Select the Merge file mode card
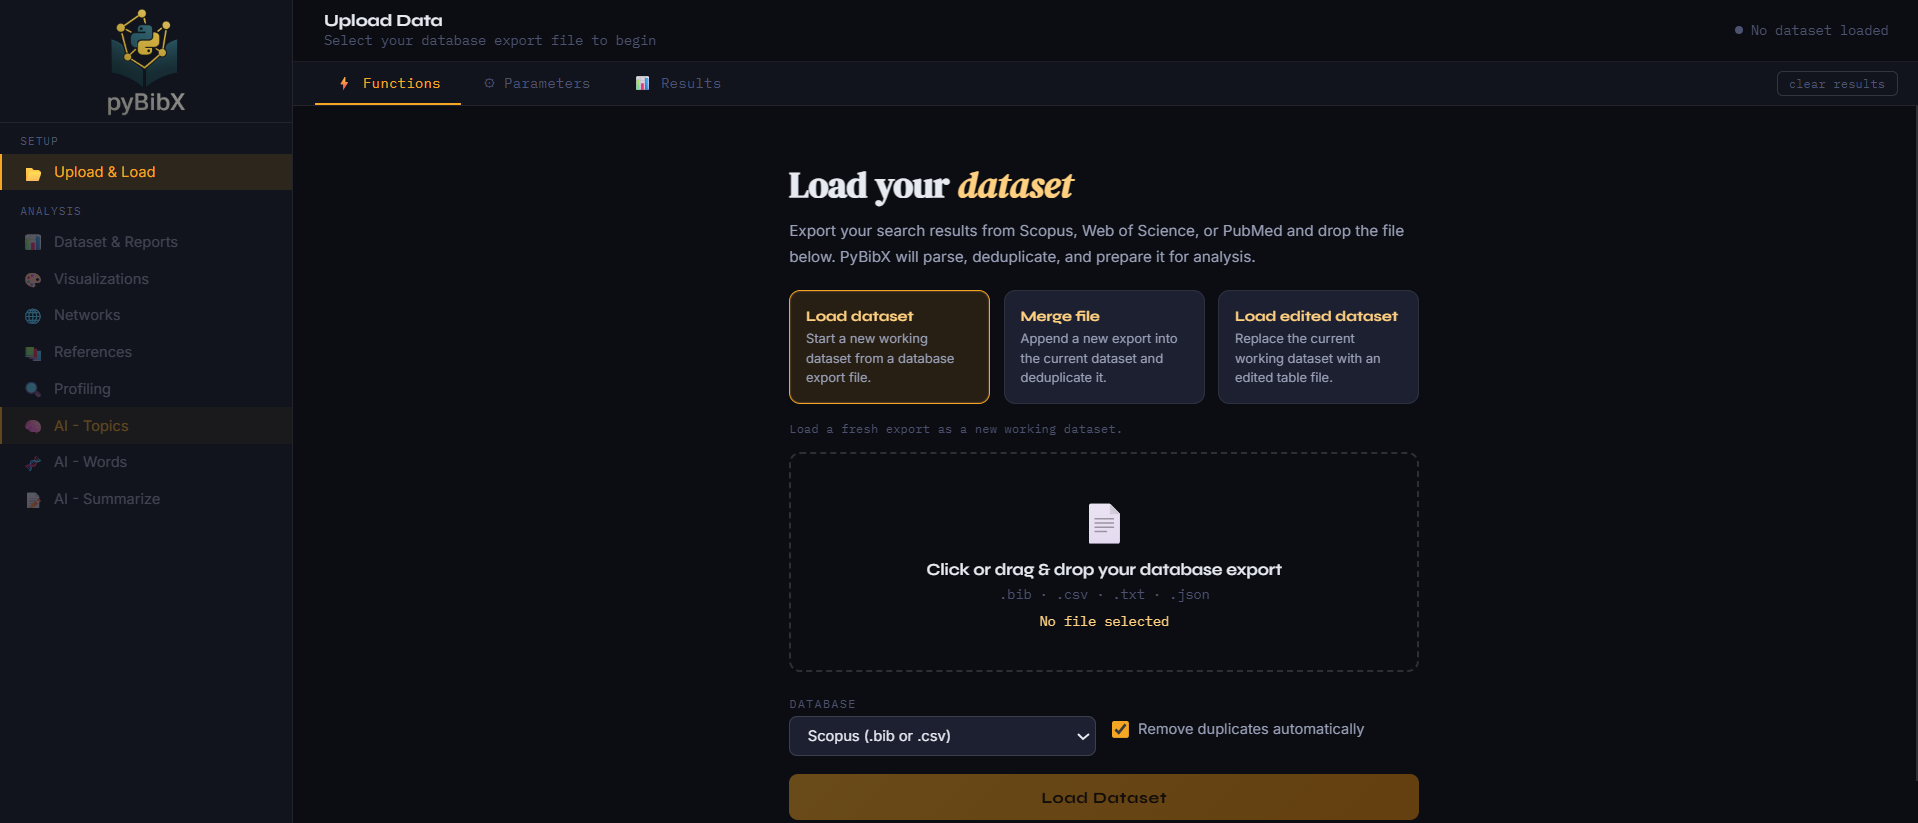 click(1104, 347)
